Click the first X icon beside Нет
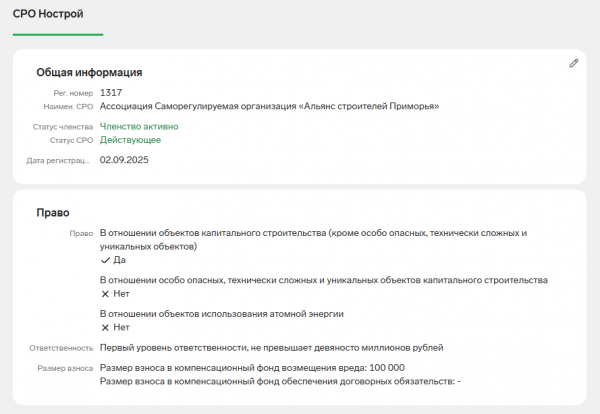The width and height of the screenshot is (600, 414). (105, 294)
